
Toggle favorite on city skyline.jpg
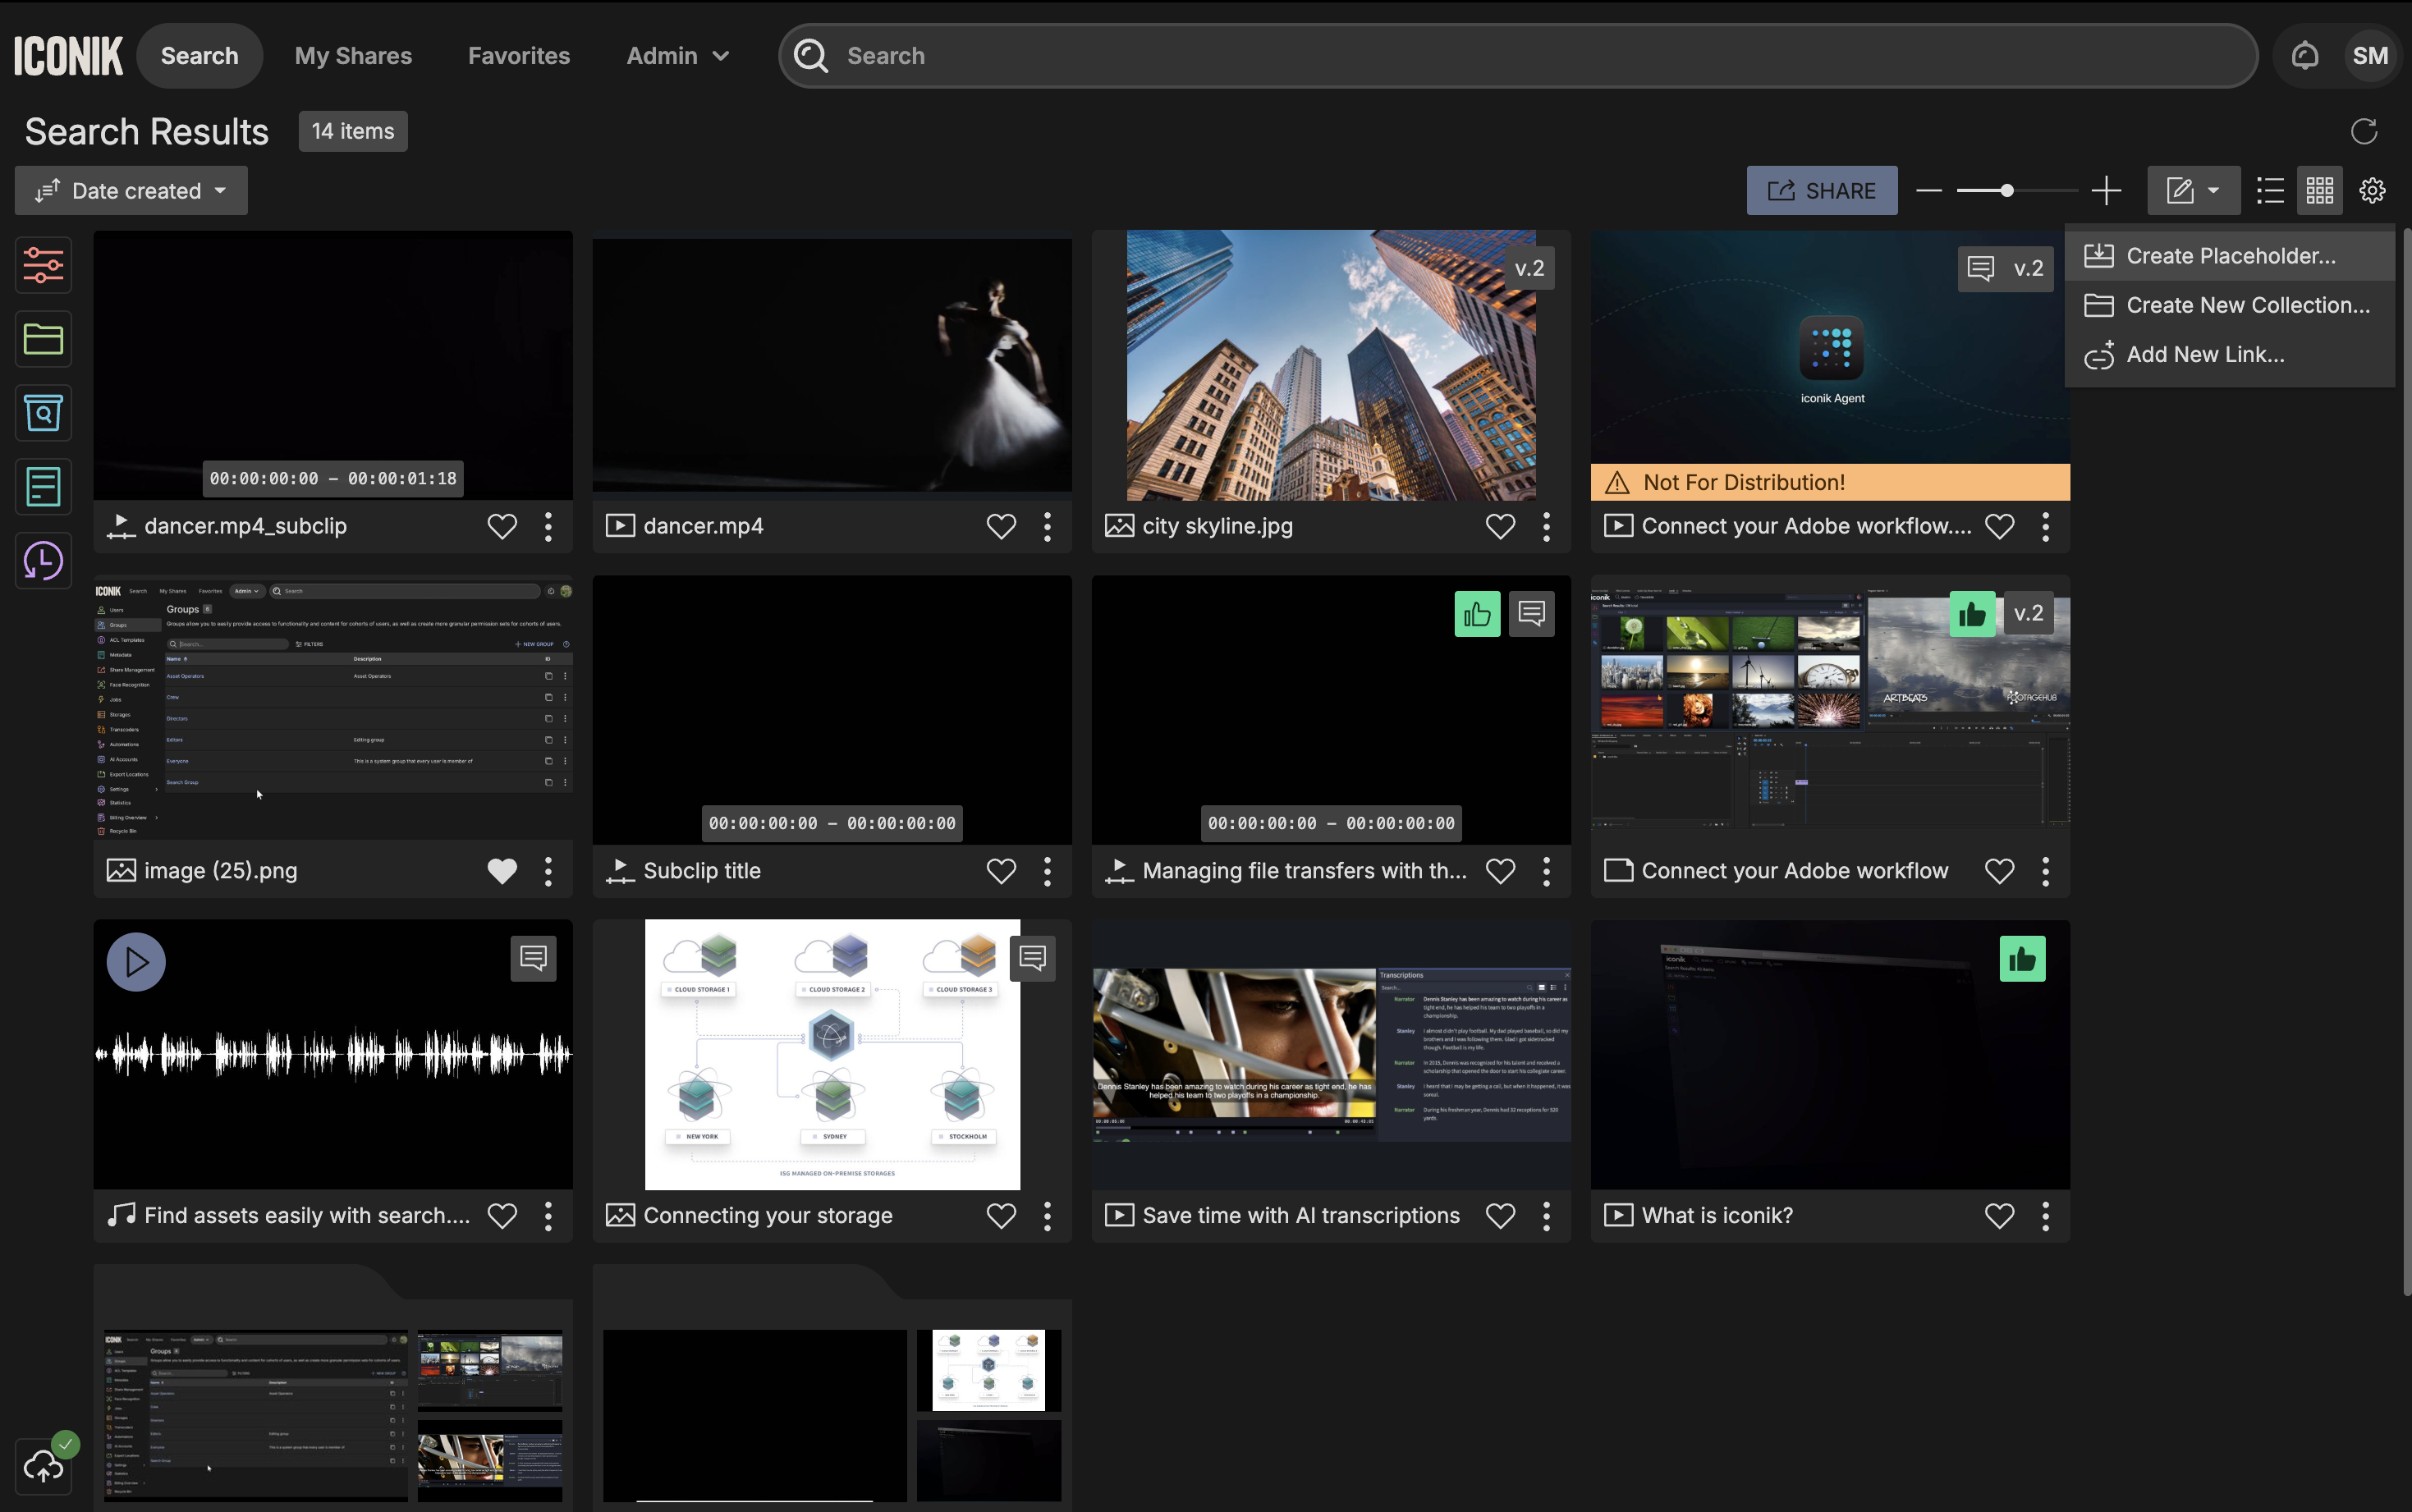tap(1499, 526)
